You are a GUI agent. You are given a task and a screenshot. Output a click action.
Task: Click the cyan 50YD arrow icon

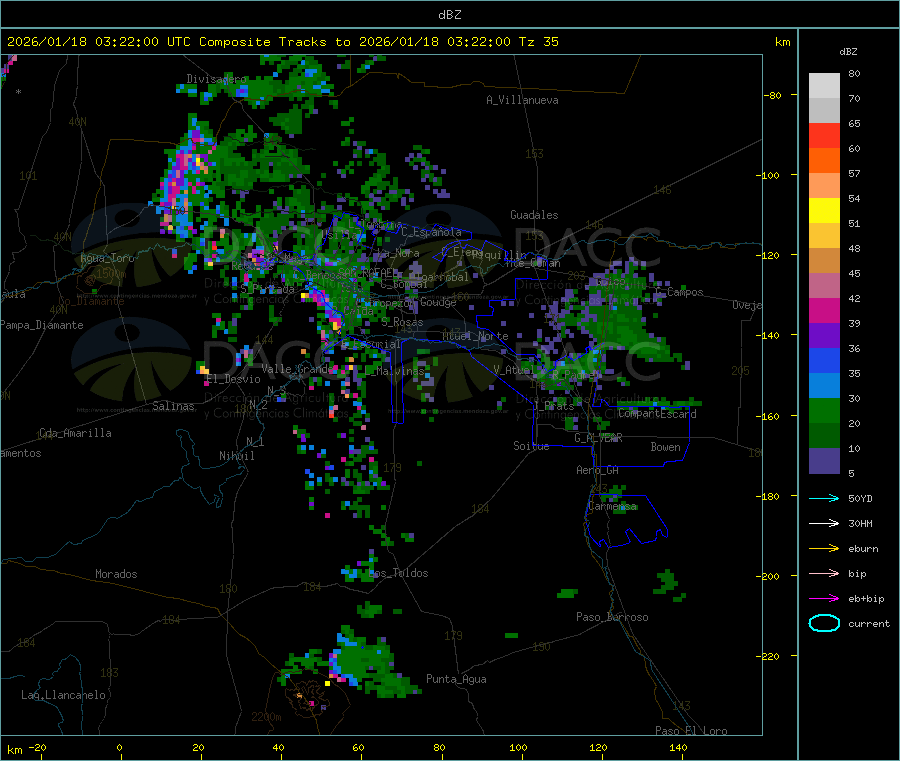(824, 498)
